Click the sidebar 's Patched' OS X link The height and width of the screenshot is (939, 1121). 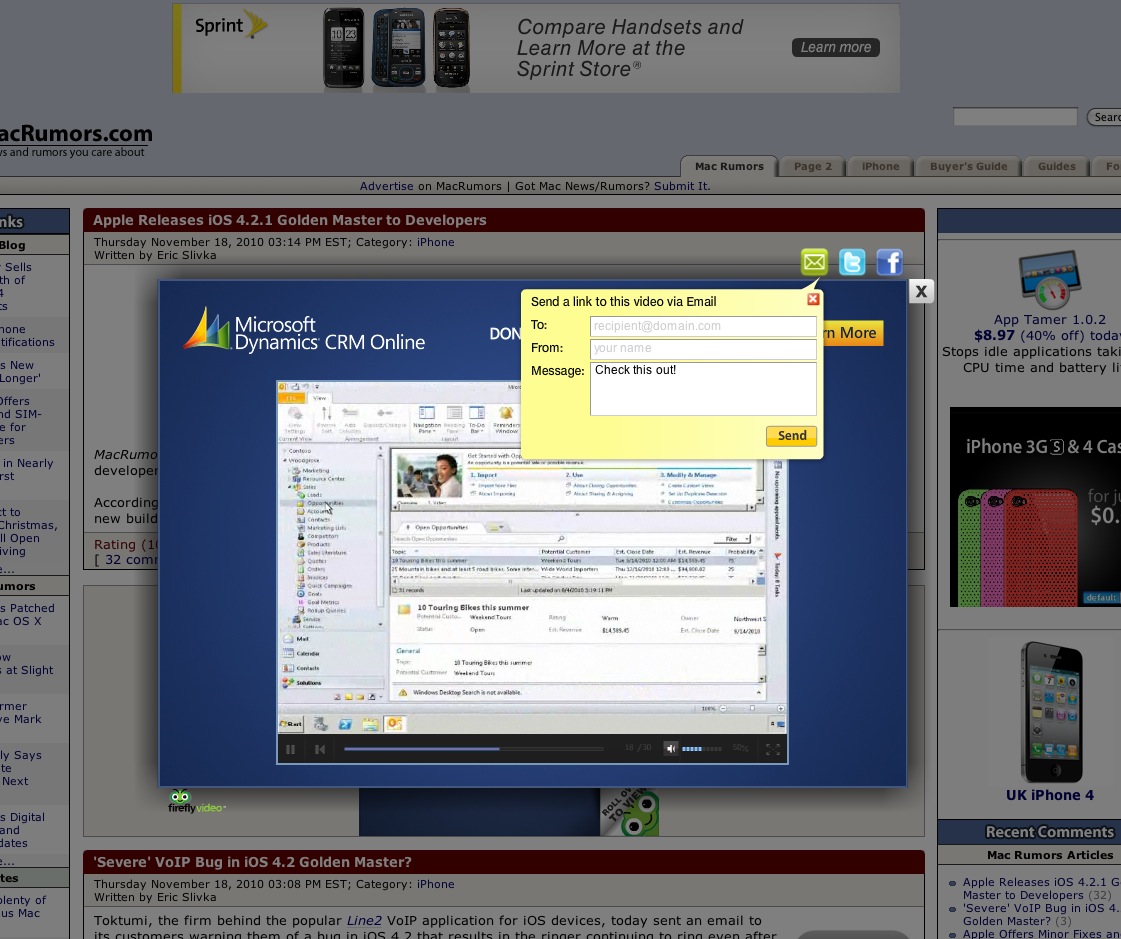[x=27, y=614]
